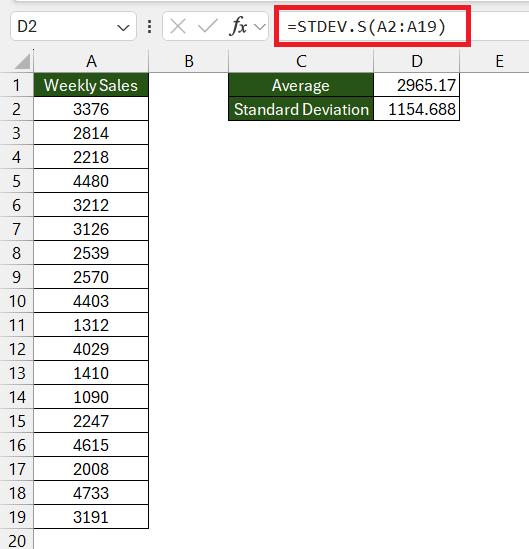Select cell with value 4480
Image resolution: width=529 pixels, height=549 pixels.
91,181
